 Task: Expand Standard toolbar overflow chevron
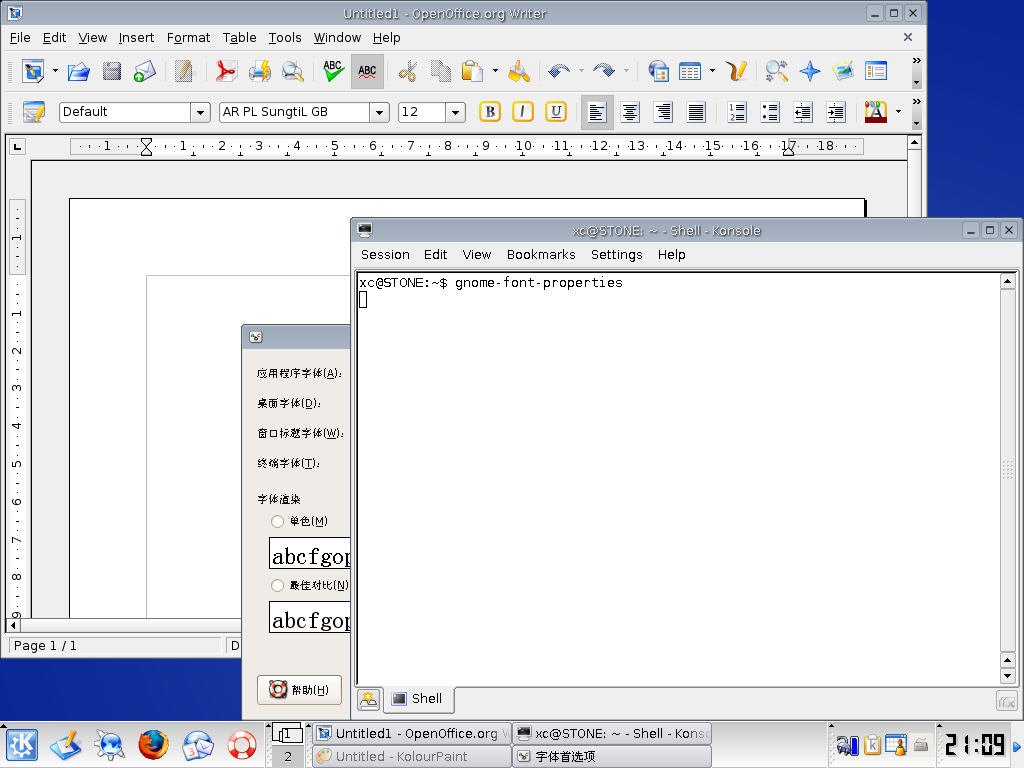point(916,61)
